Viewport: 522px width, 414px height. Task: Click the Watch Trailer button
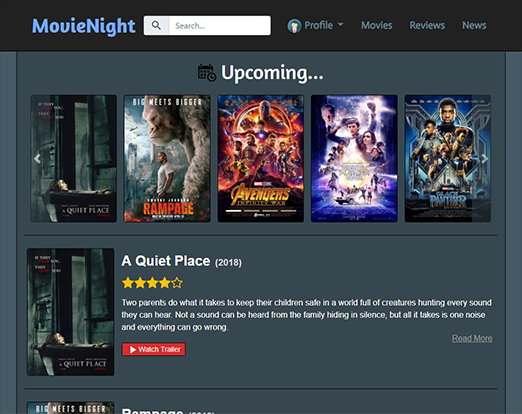(x=154, y=349)
